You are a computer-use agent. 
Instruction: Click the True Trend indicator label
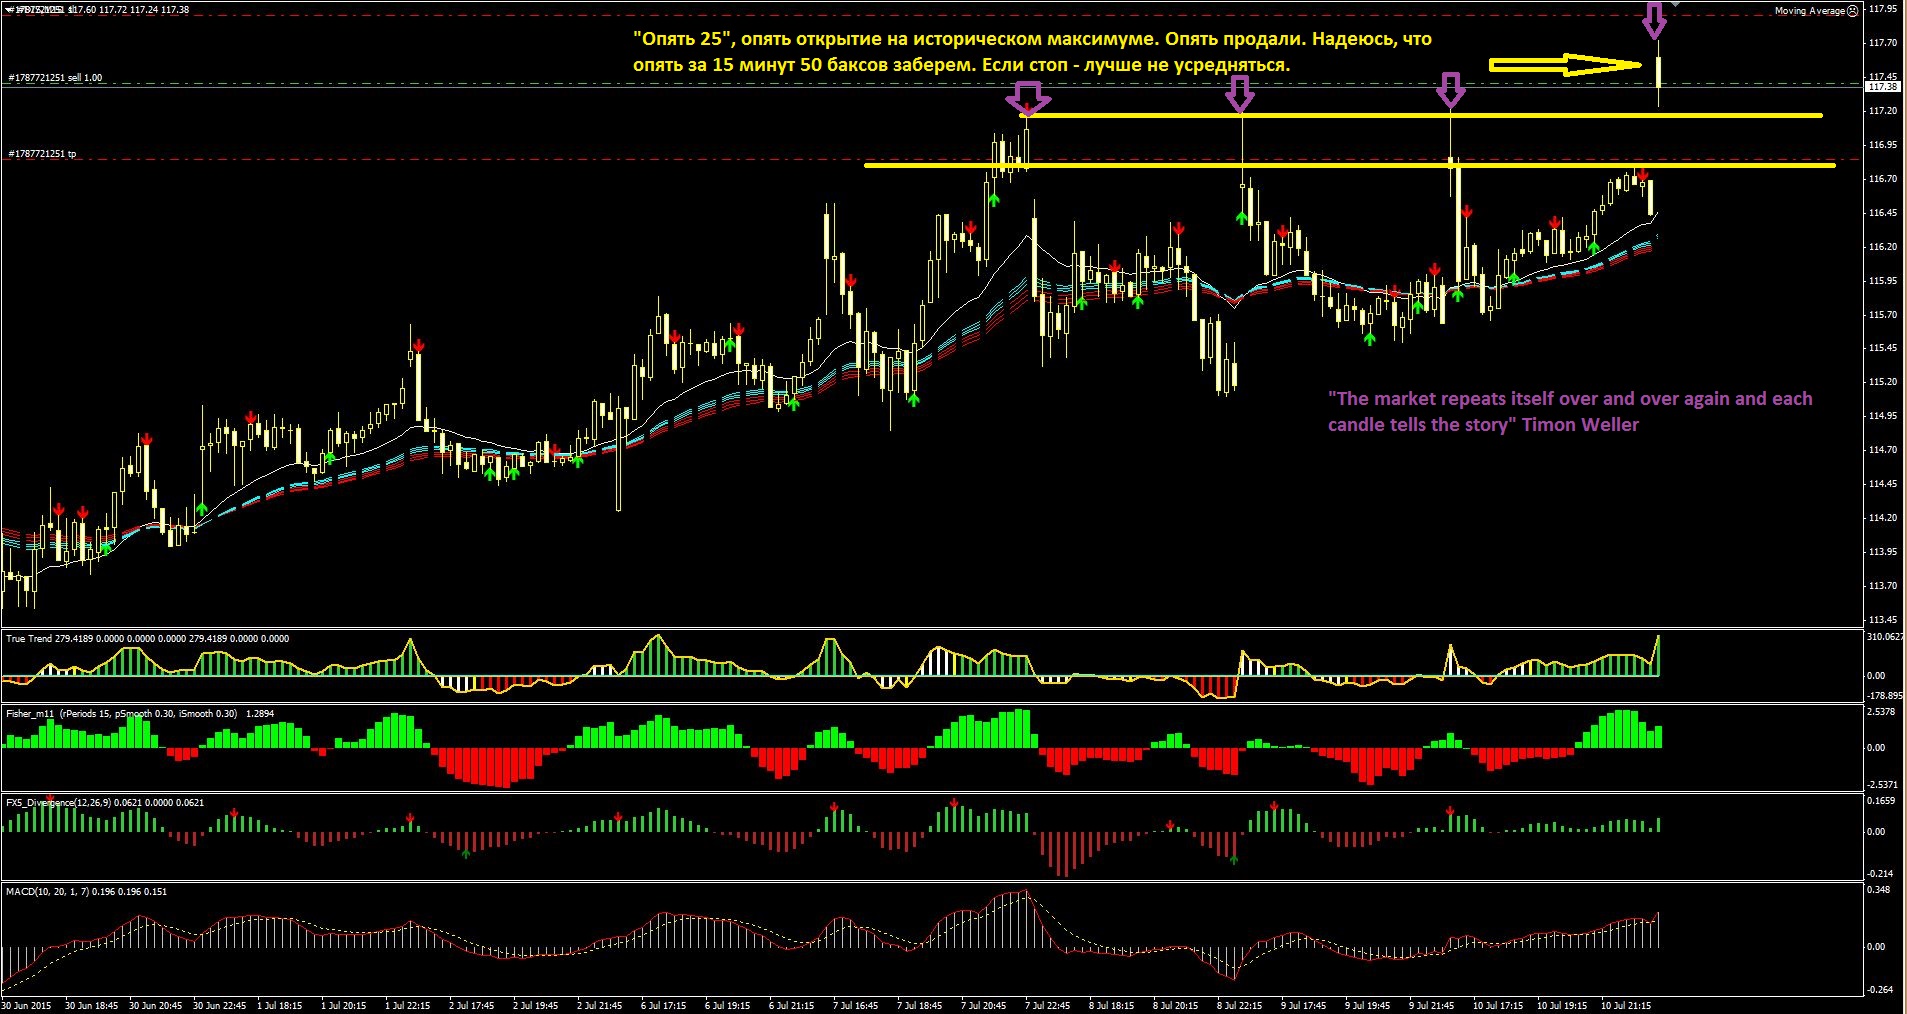(147, 638)
